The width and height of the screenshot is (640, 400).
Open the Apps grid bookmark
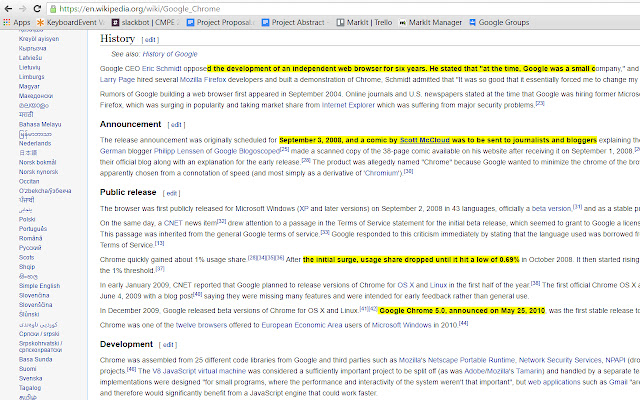point(17,22)
